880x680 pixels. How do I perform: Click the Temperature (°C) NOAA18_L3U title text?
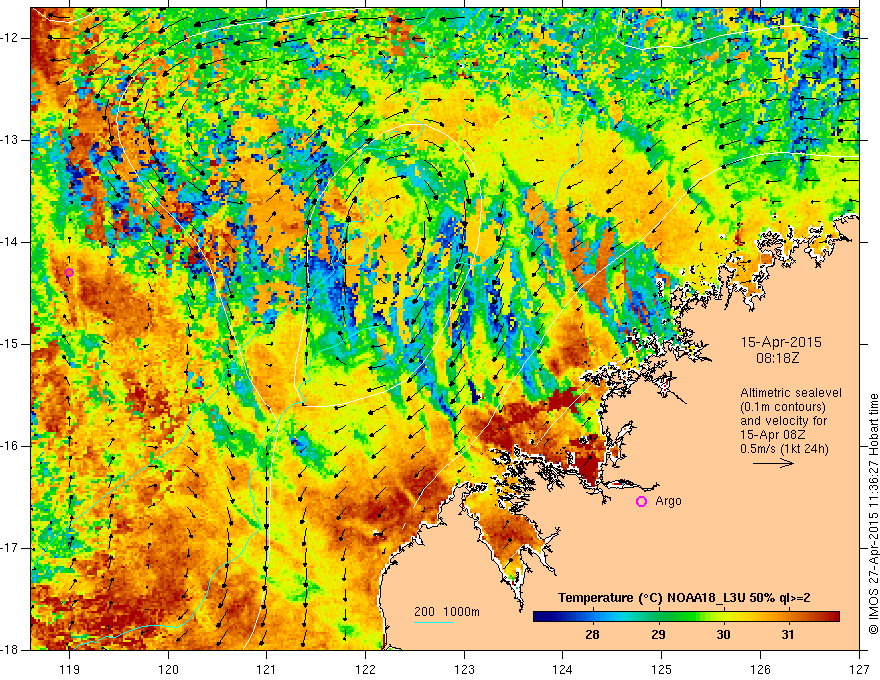[x=684, y=598]
